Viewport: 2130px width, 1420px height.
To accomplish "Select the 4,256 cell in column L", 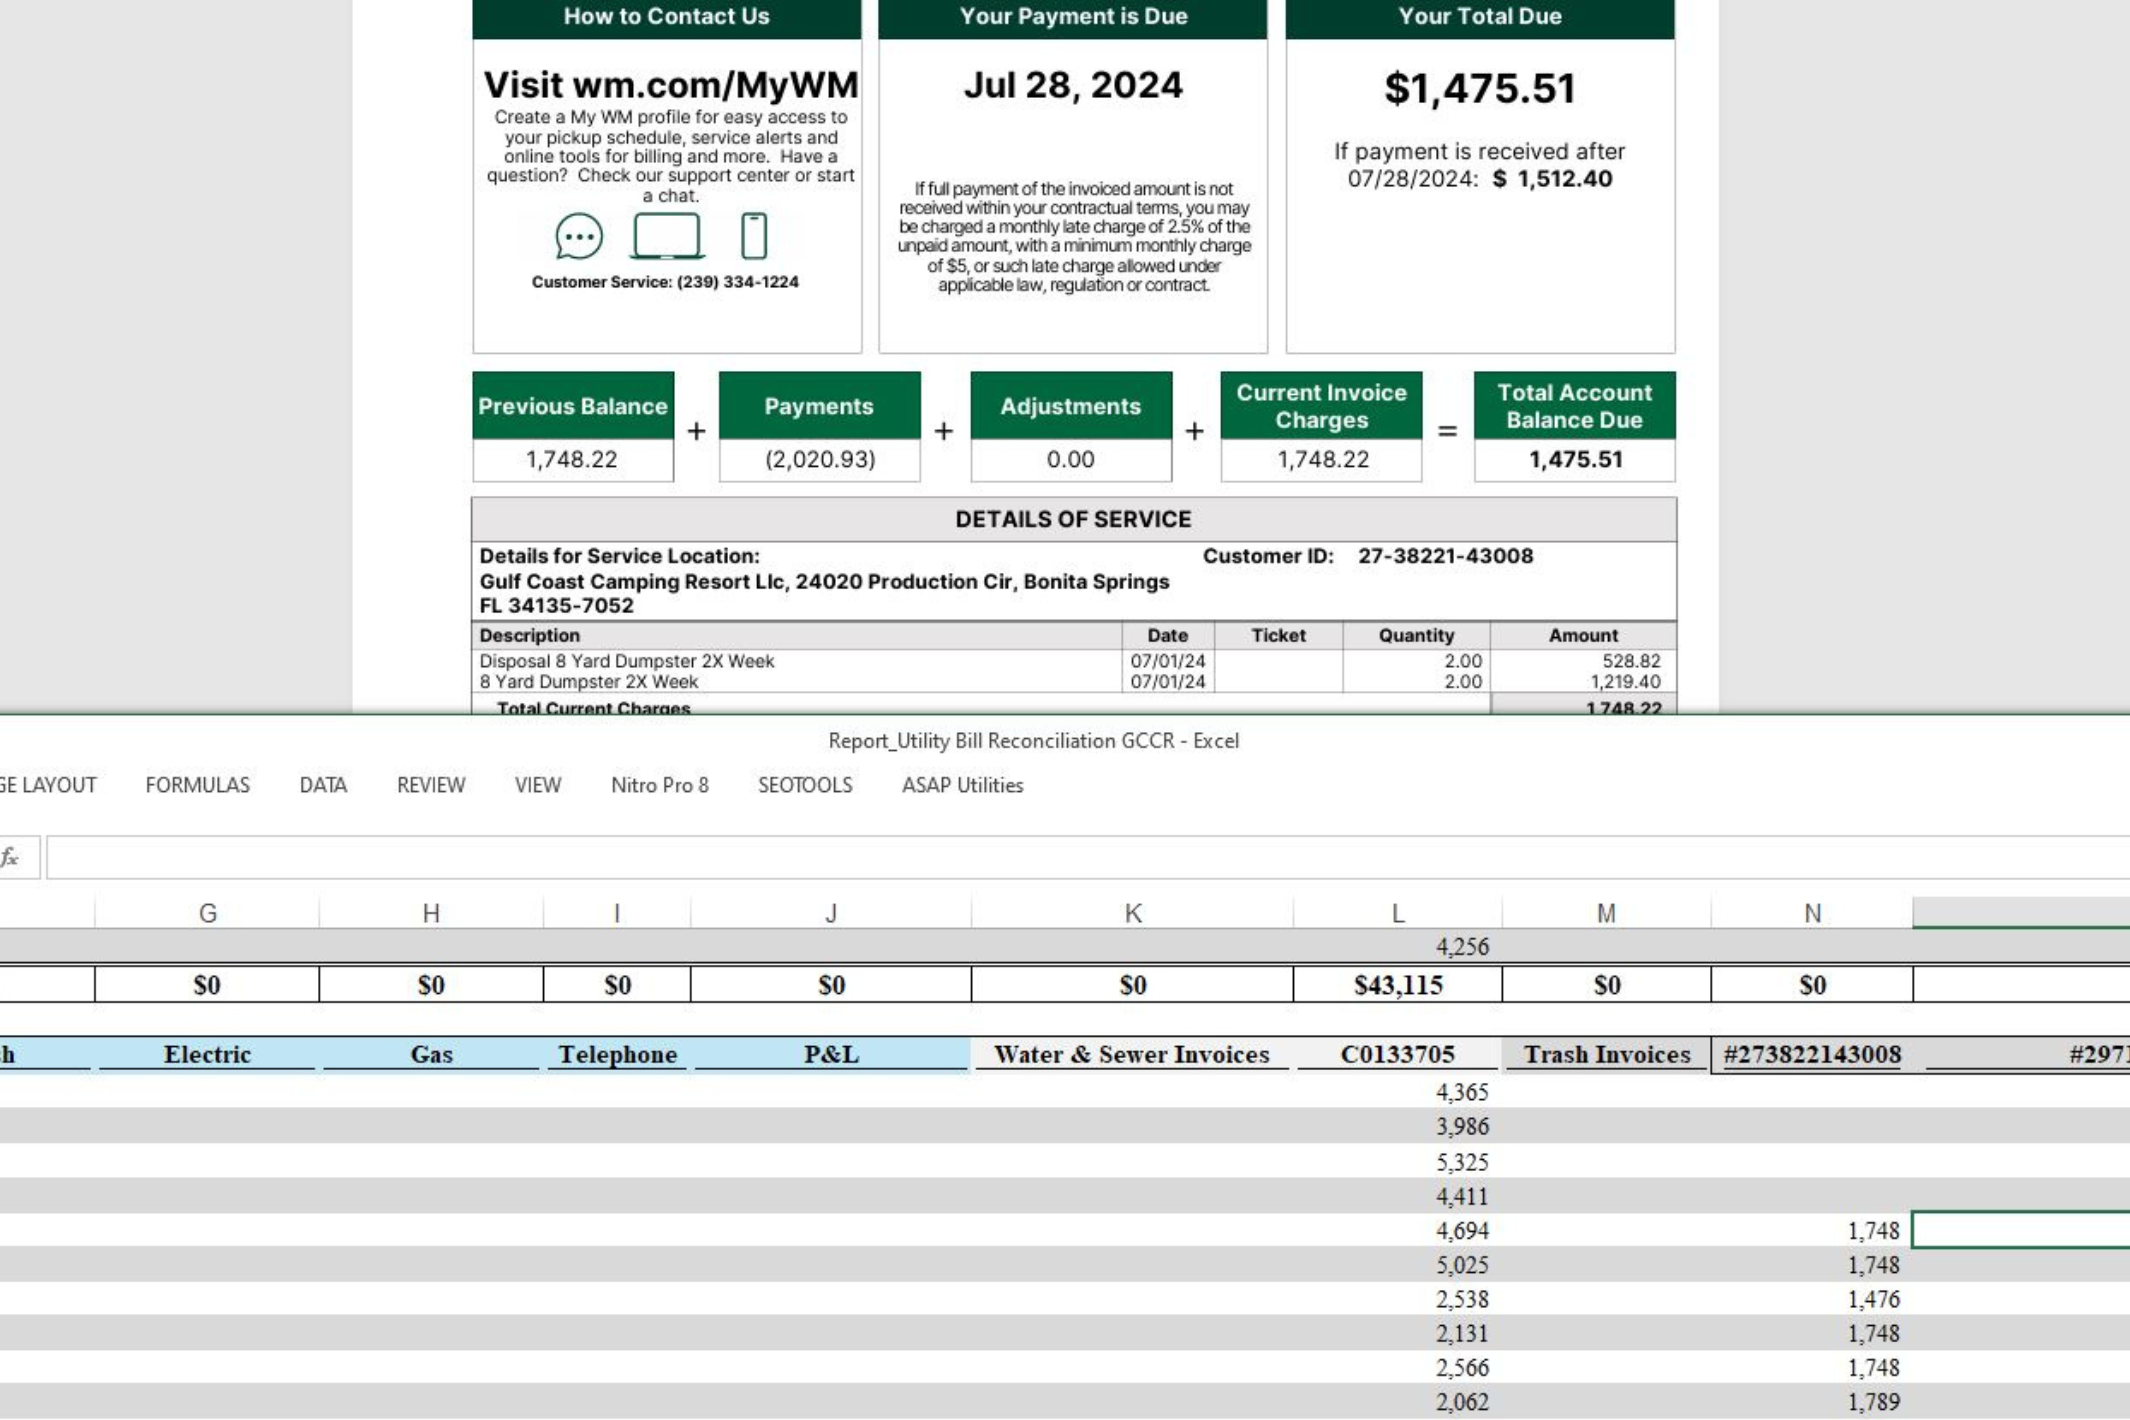I will pos(1398,946).
